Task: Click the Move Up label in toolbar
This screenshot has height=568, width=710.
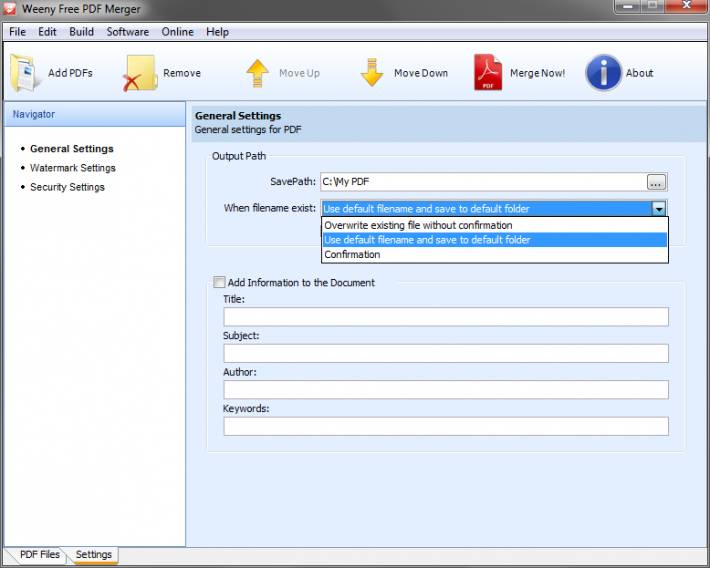Action: pyautogui.click(x=299, y=73)
